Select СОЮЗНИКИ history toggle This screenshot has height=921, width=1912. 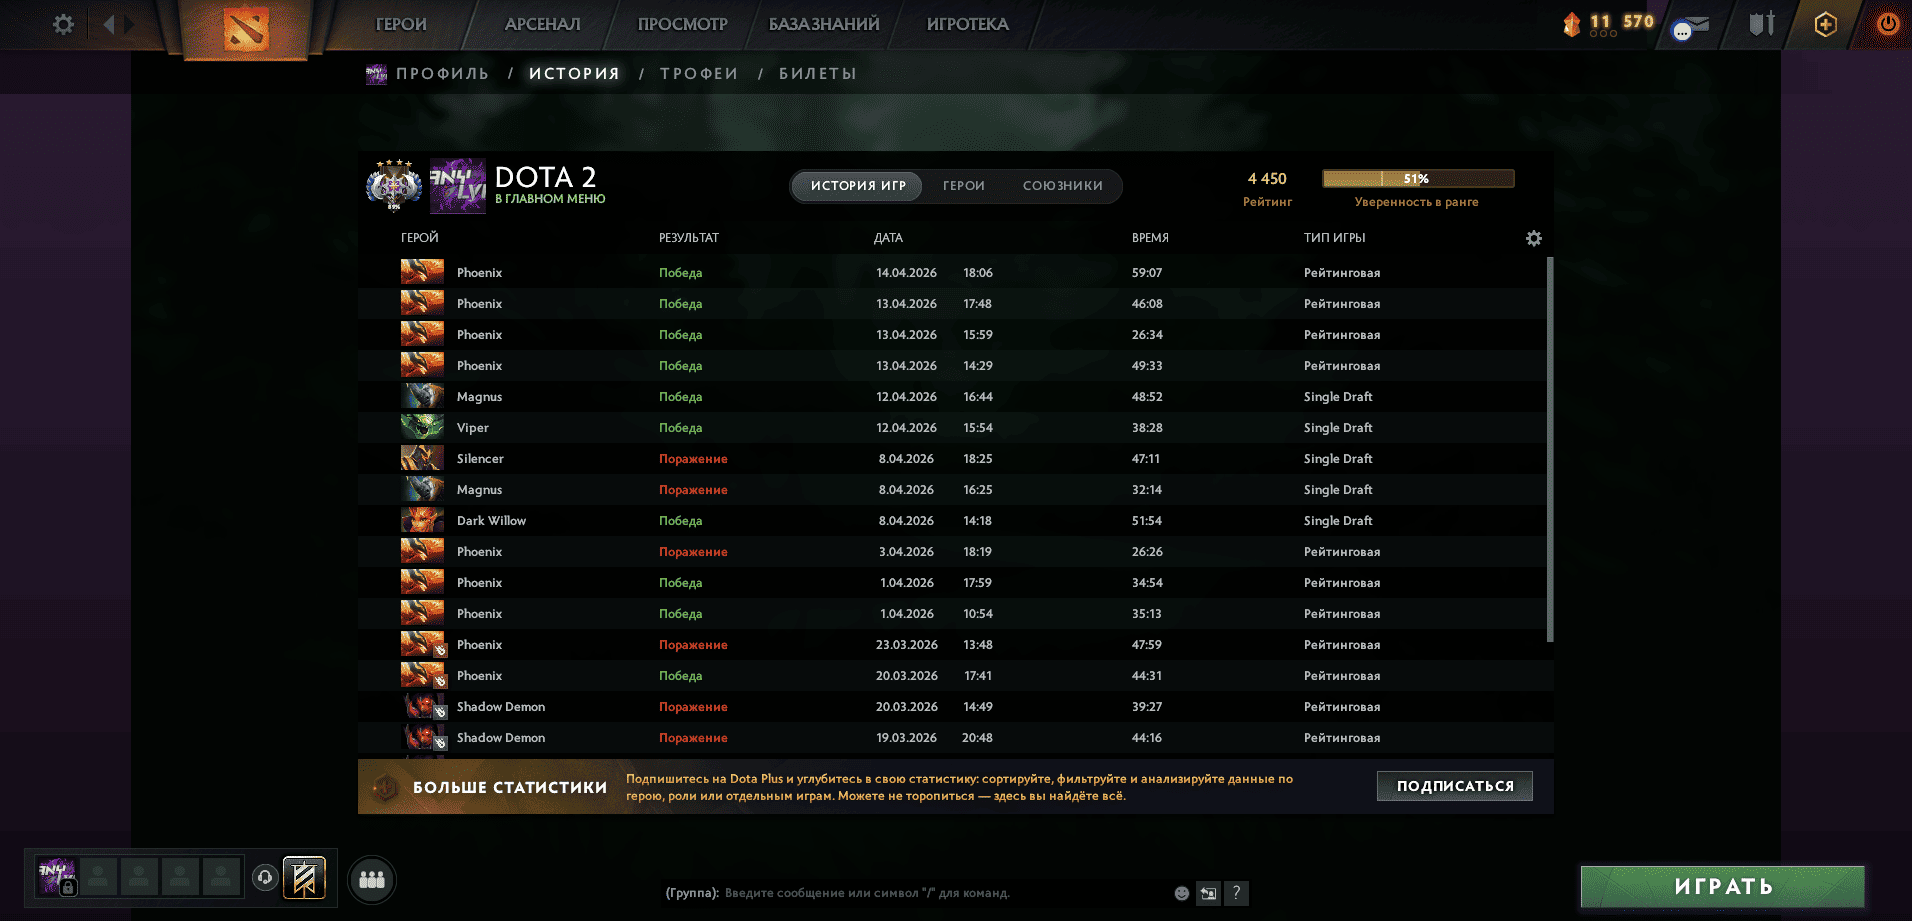point(1062,186)
